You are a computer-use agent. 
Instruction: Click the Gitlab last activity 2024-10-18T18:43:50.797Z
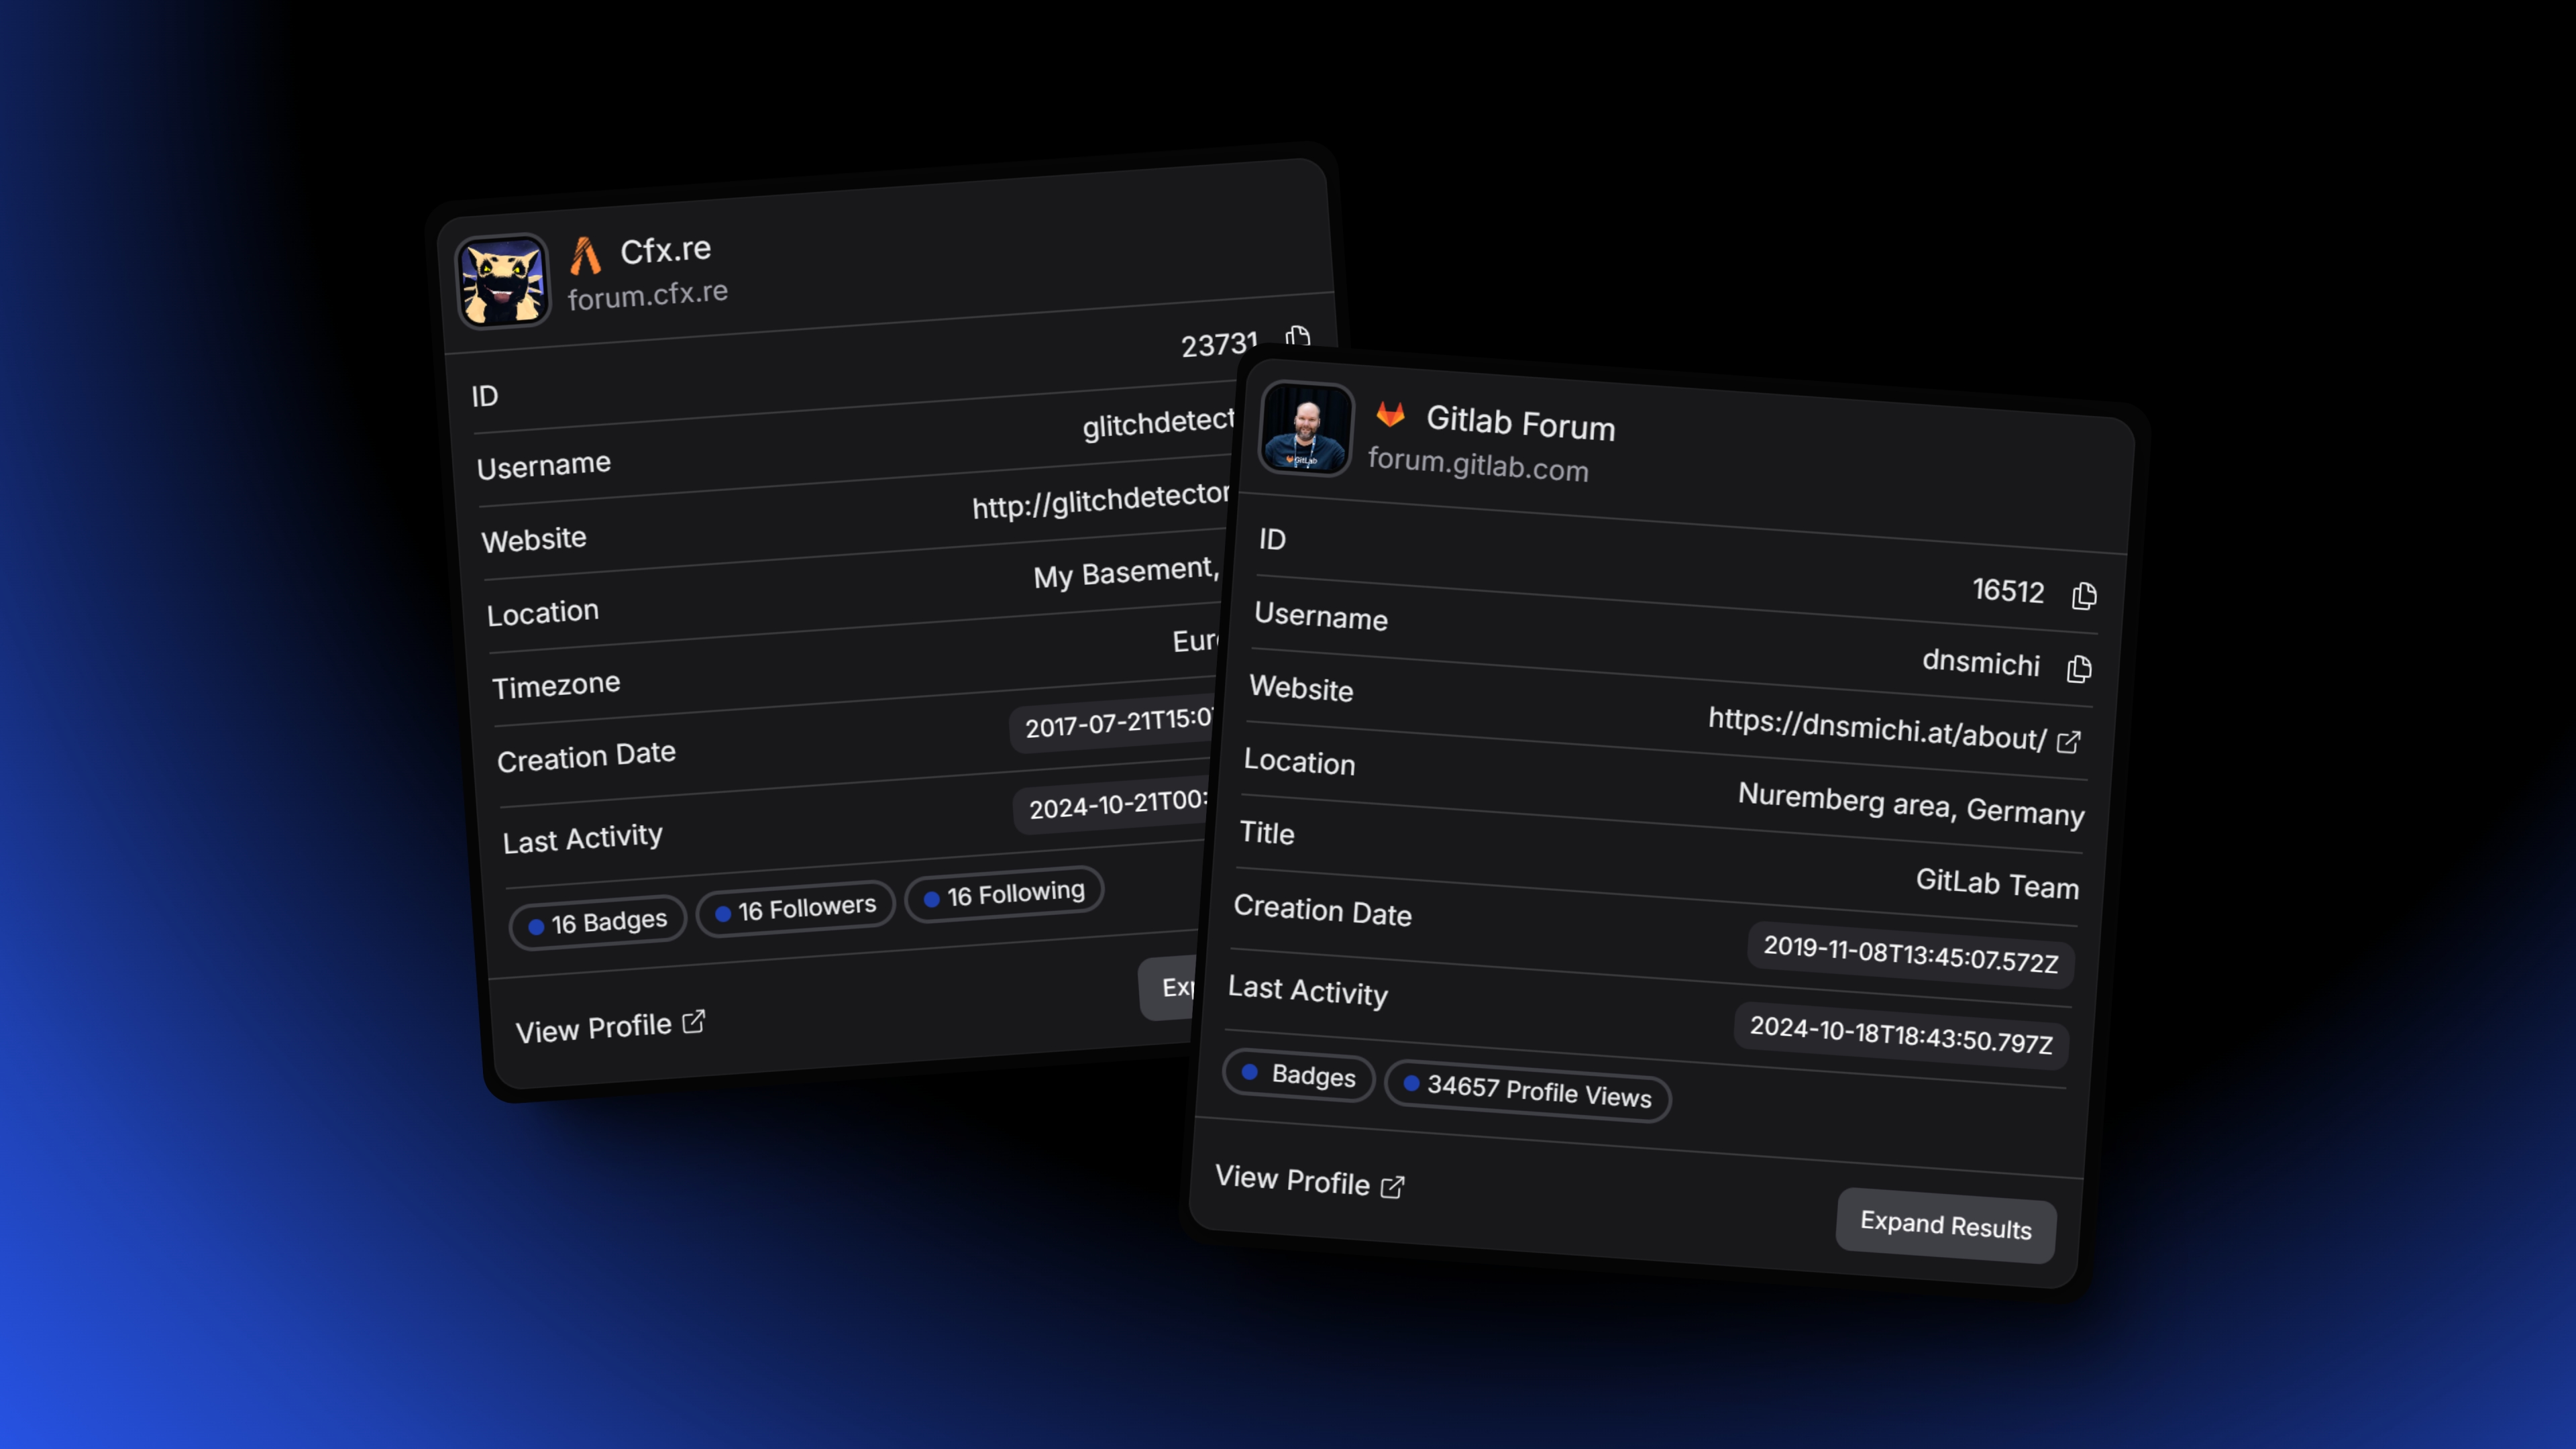click(1901, 1035)
